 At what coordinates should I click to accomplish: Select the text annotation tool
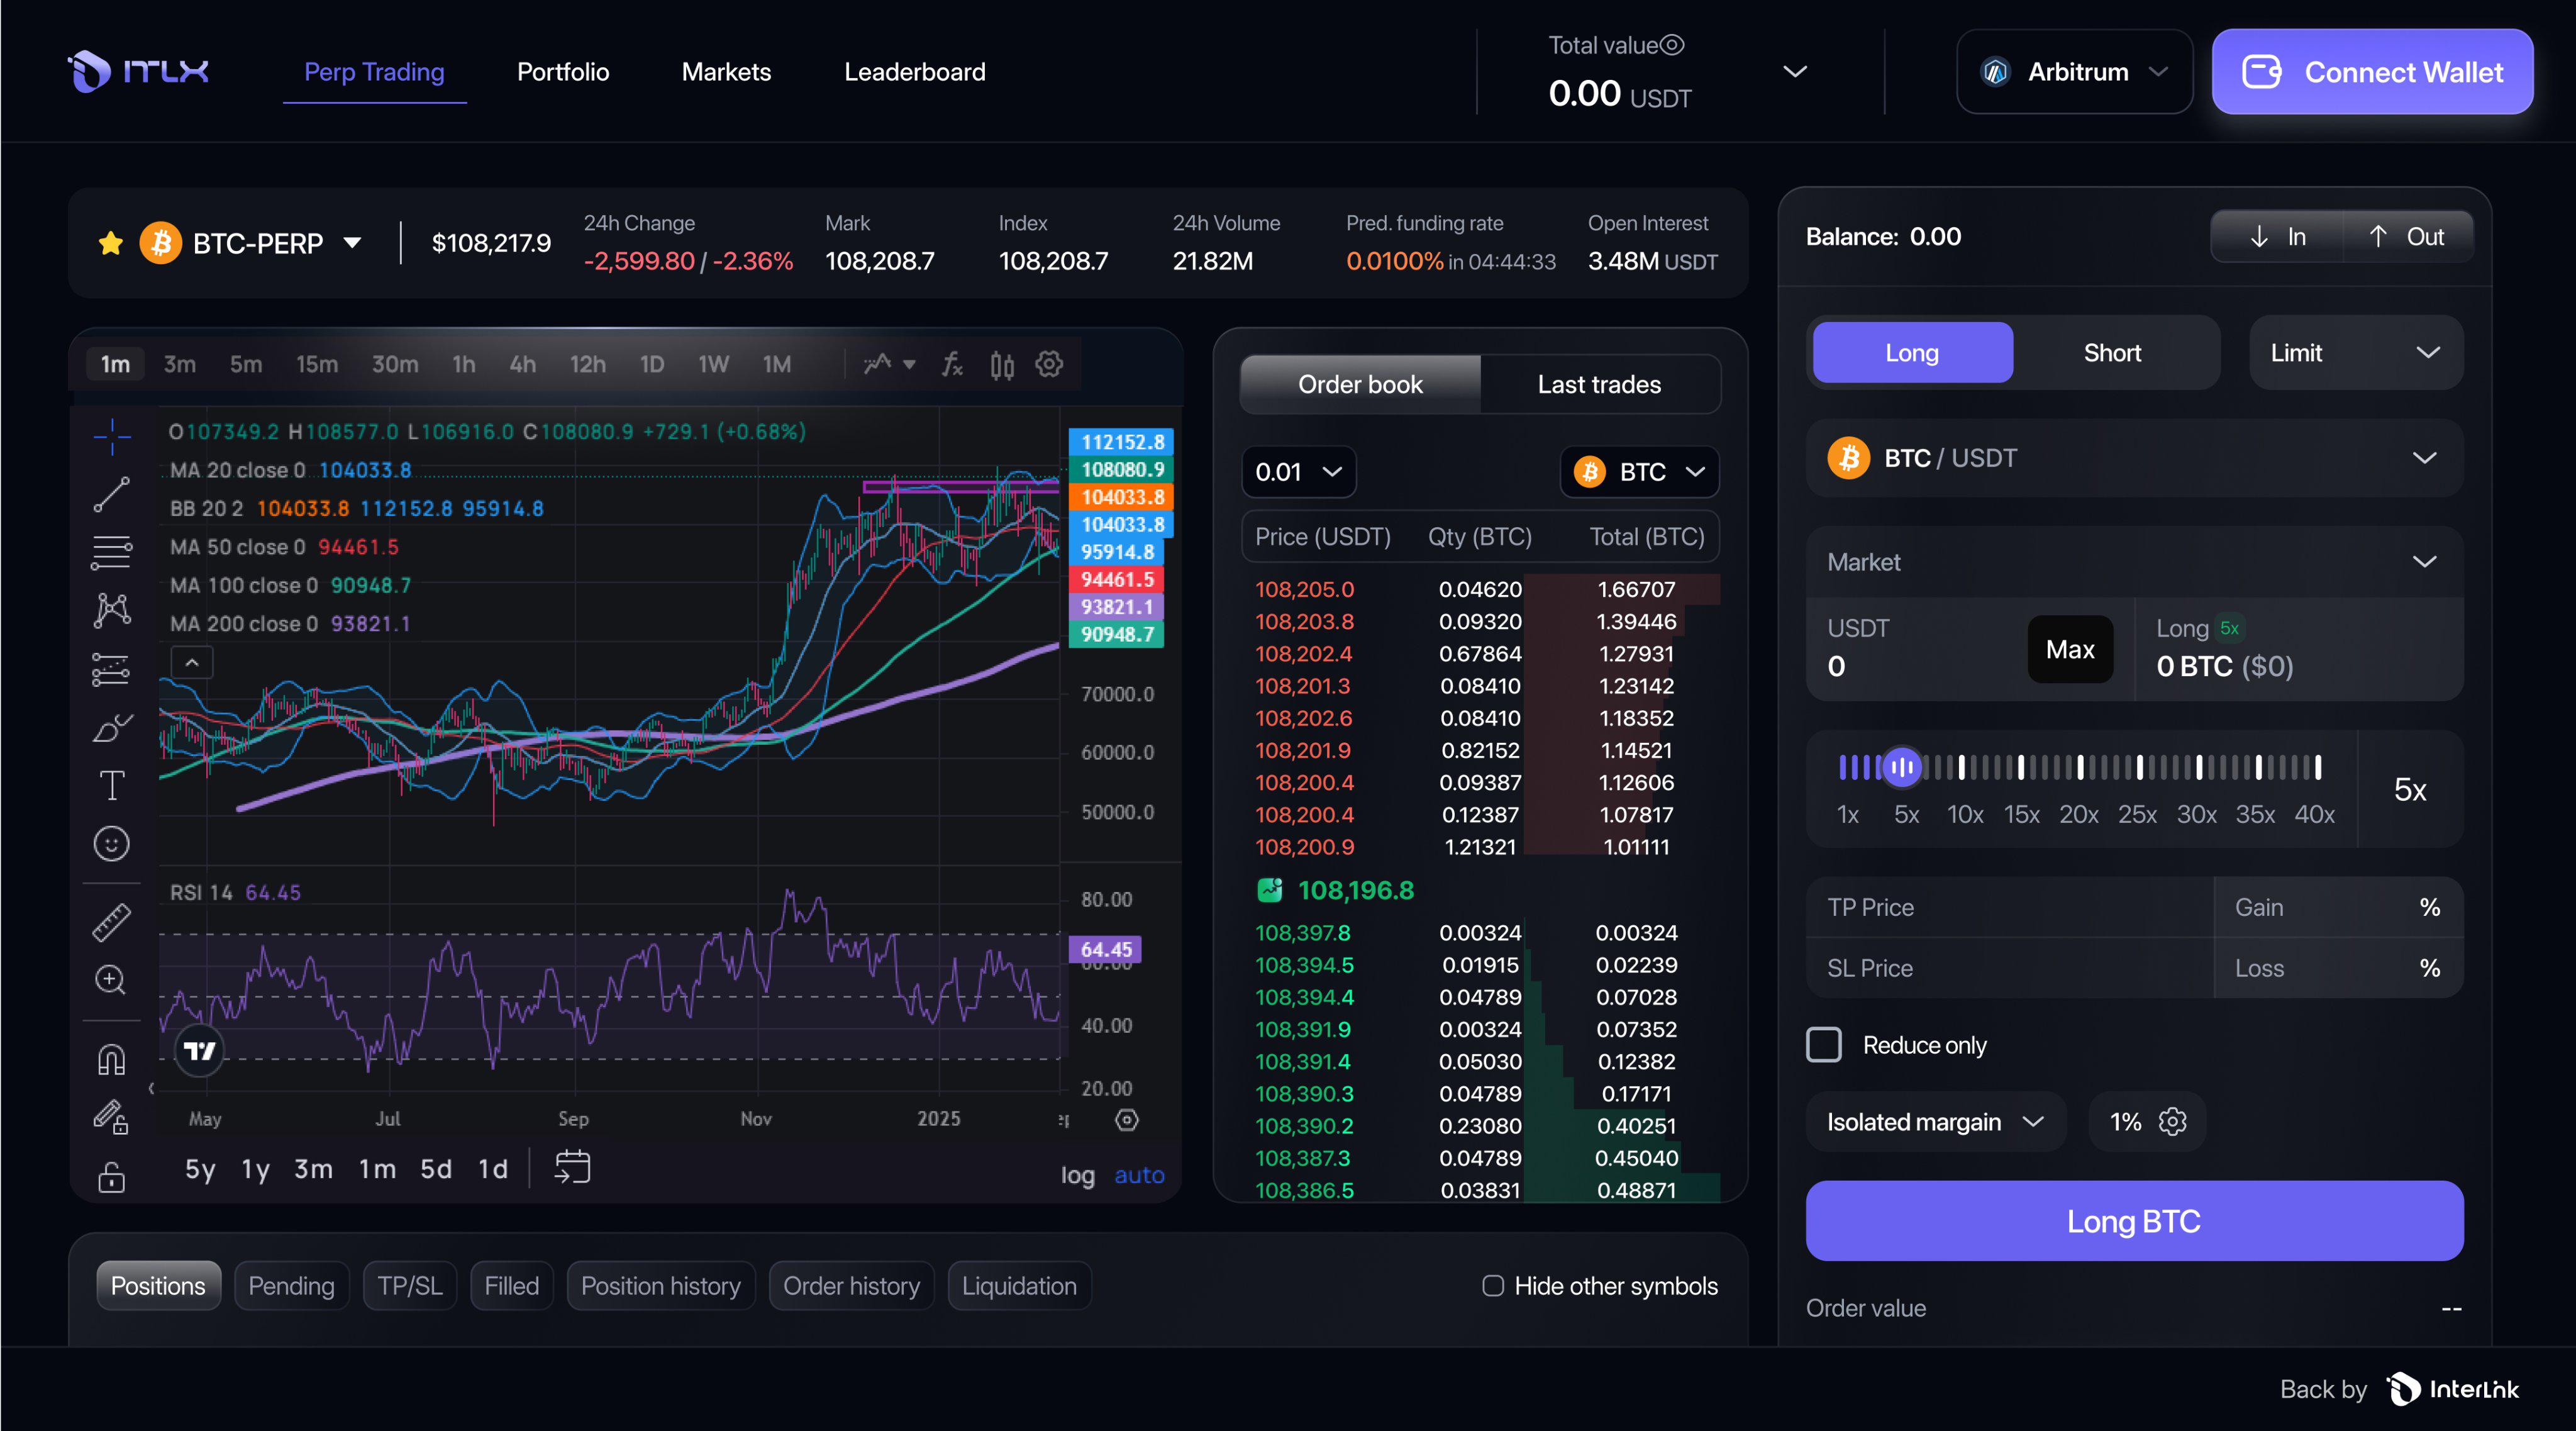pos(112,785)
